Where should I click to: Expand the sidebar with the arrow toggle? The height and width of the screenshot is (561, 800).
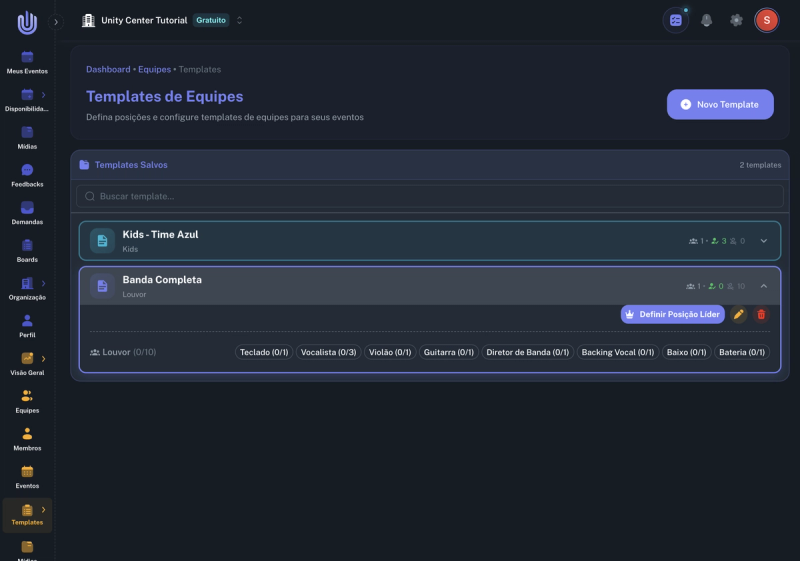click(56, 22)
